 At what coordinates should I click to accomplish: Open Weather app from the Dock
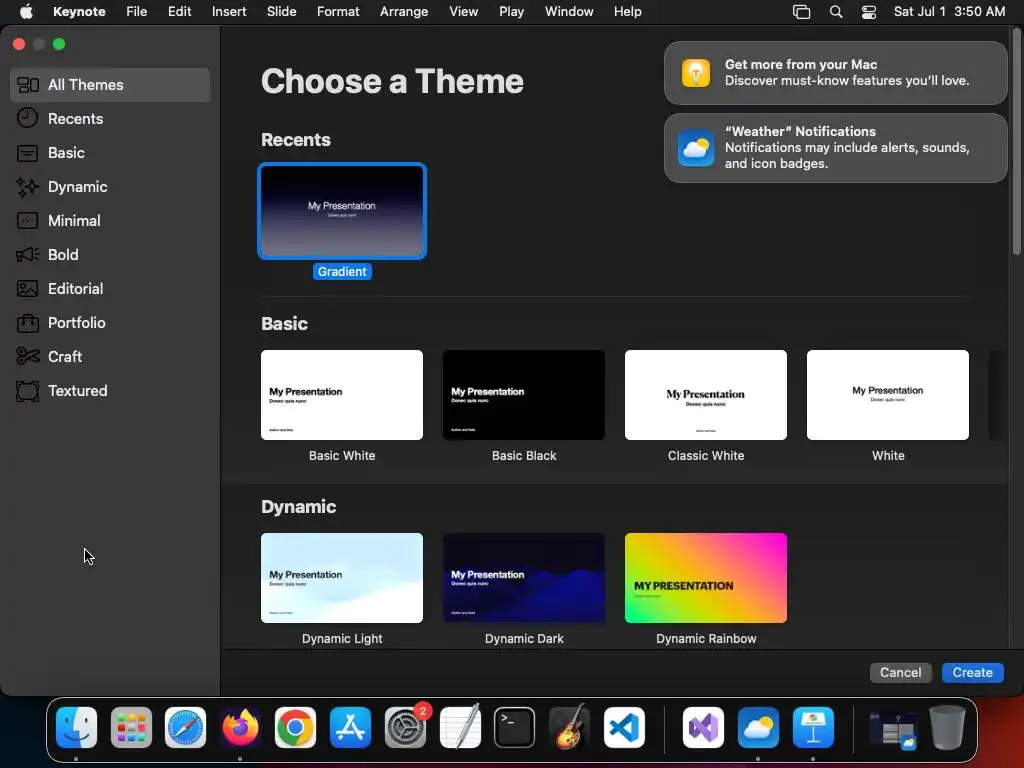[758, 728]
